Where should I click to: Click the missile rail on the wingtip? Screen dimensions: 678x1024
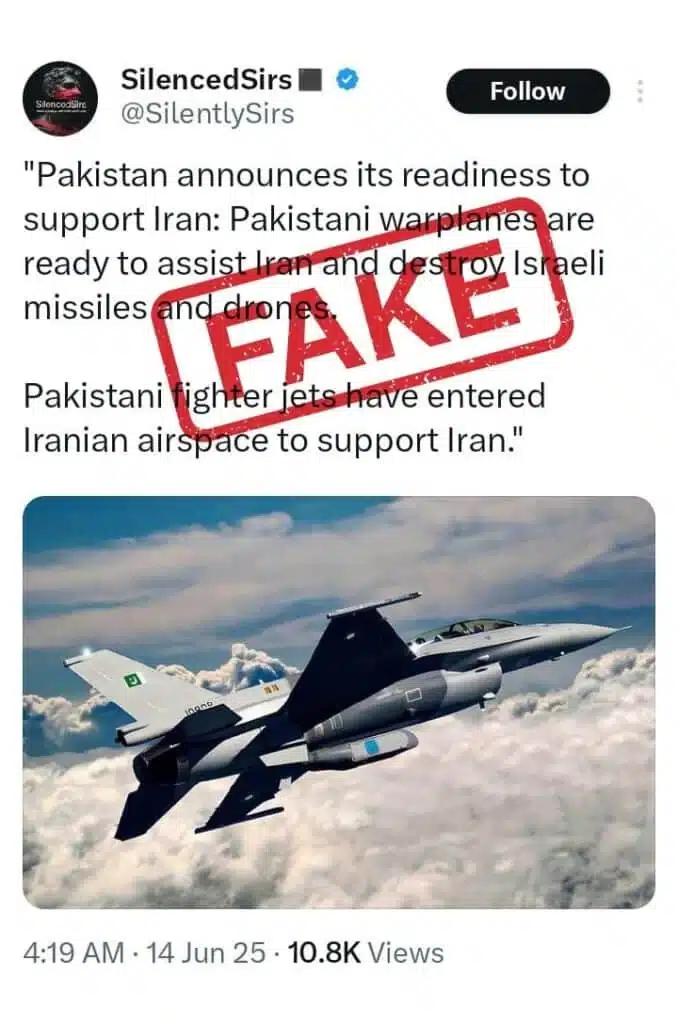pos(374,605)
